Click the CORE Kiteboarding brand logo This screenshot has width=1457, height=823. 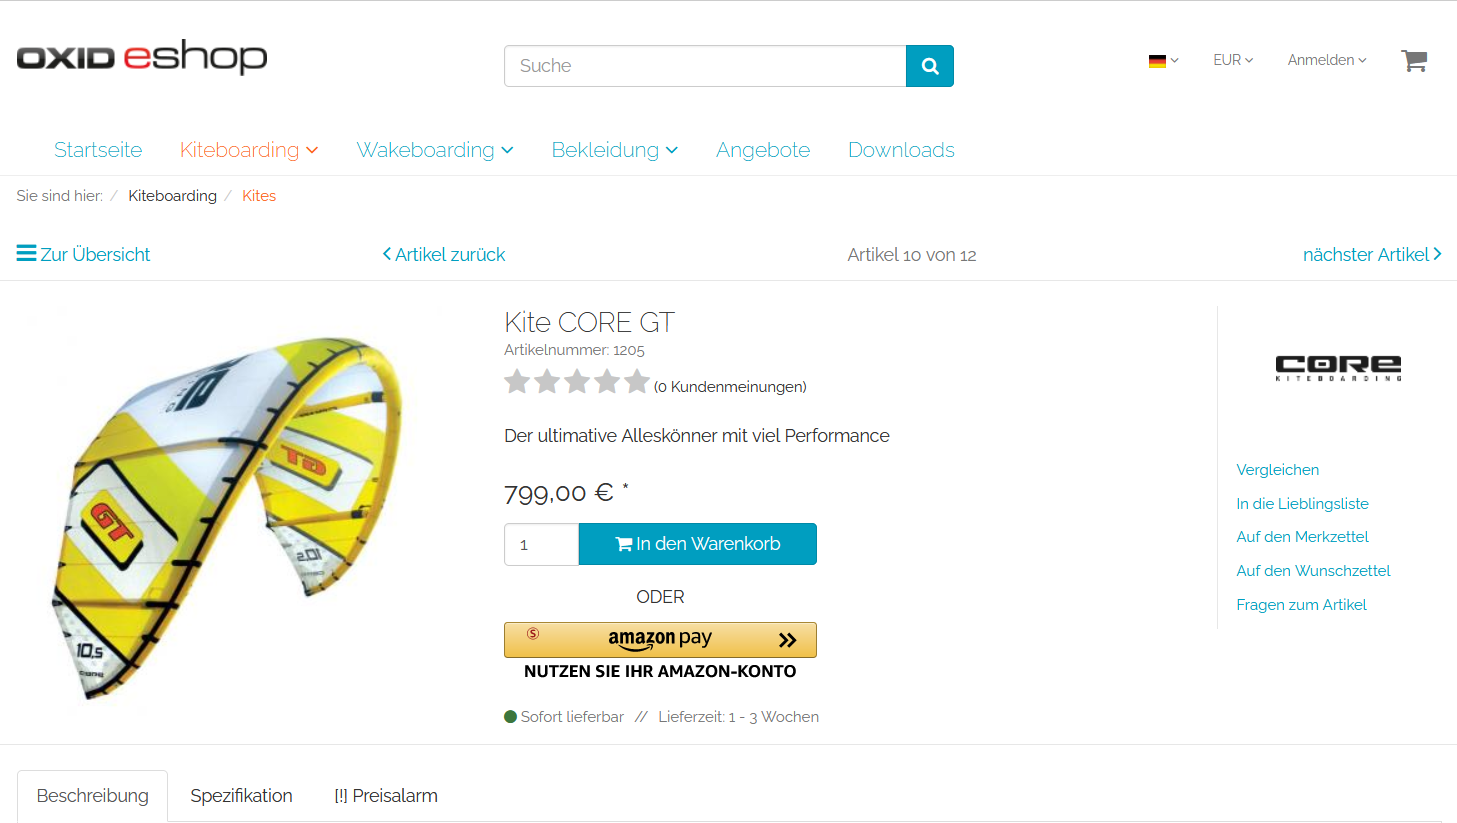tap(1338, 368)
